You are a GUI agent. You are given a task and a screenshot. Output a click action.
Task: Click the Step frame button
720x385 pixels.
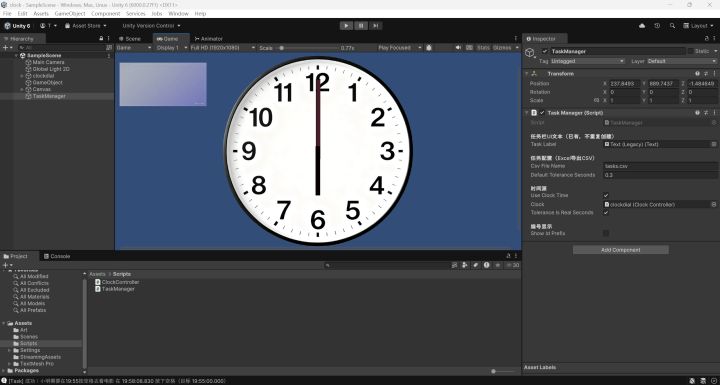(376, 26)
